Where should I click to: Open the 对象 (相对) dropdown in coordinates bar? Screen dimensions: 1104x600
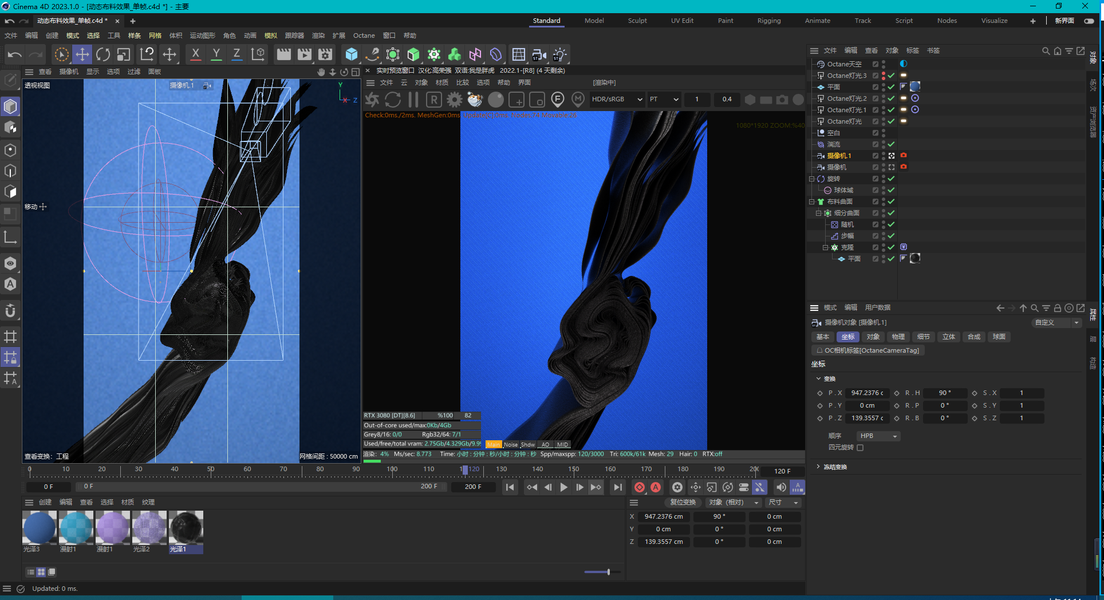tap(732, 503)
